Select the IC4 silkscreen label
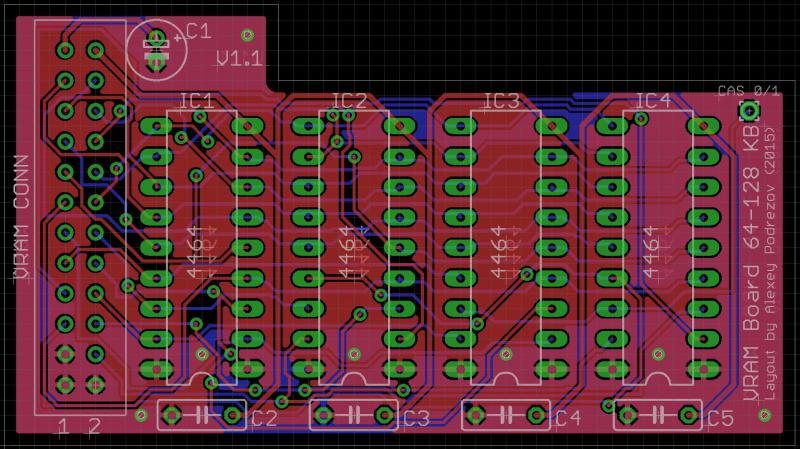800x449 pixels. [x=653, y=101]
